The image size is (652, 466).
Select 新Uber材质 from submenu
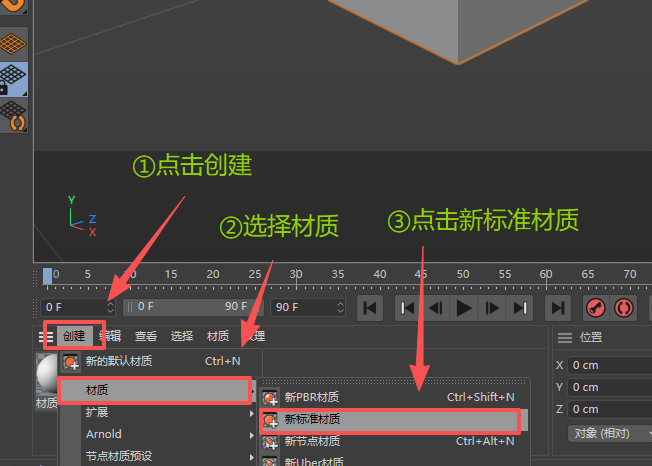point(394,461)
